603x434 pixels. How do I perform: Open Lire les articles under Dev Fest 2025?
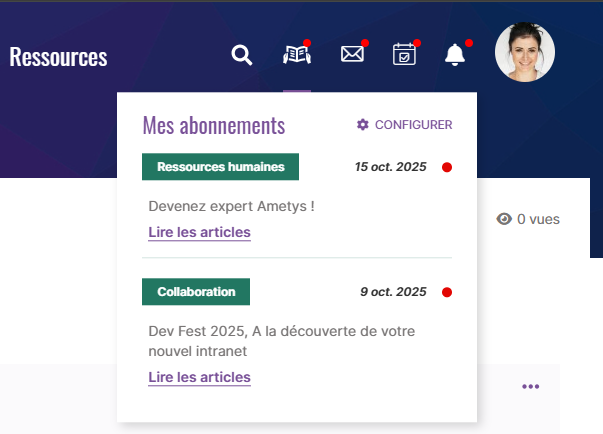[x=199, y=378]
